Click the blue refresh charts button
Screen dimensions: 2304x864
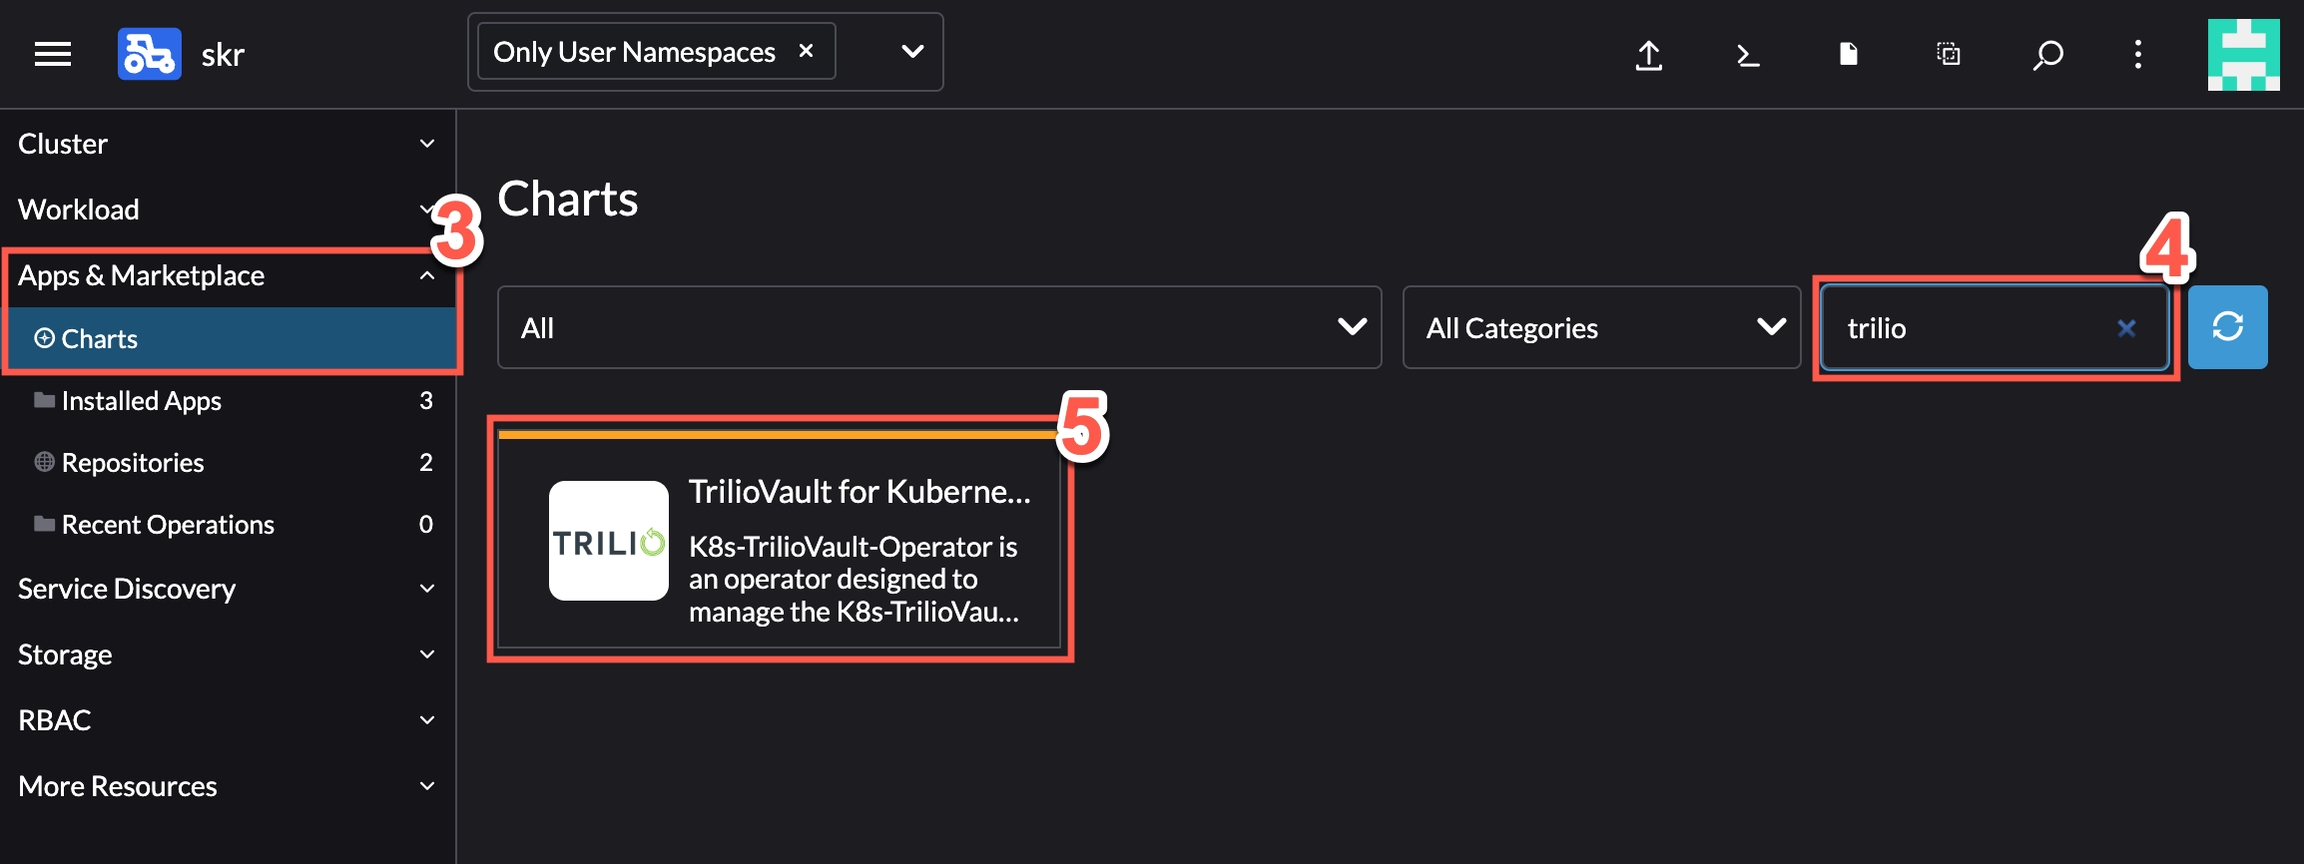coord(2227,327)
